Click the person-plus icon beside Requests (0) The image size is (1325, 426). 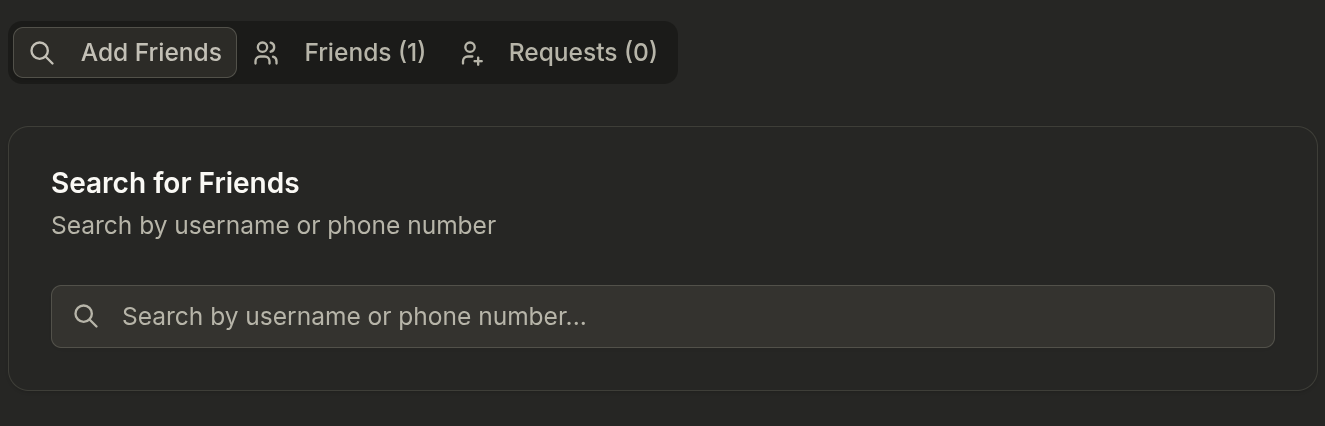coord(471,53)
